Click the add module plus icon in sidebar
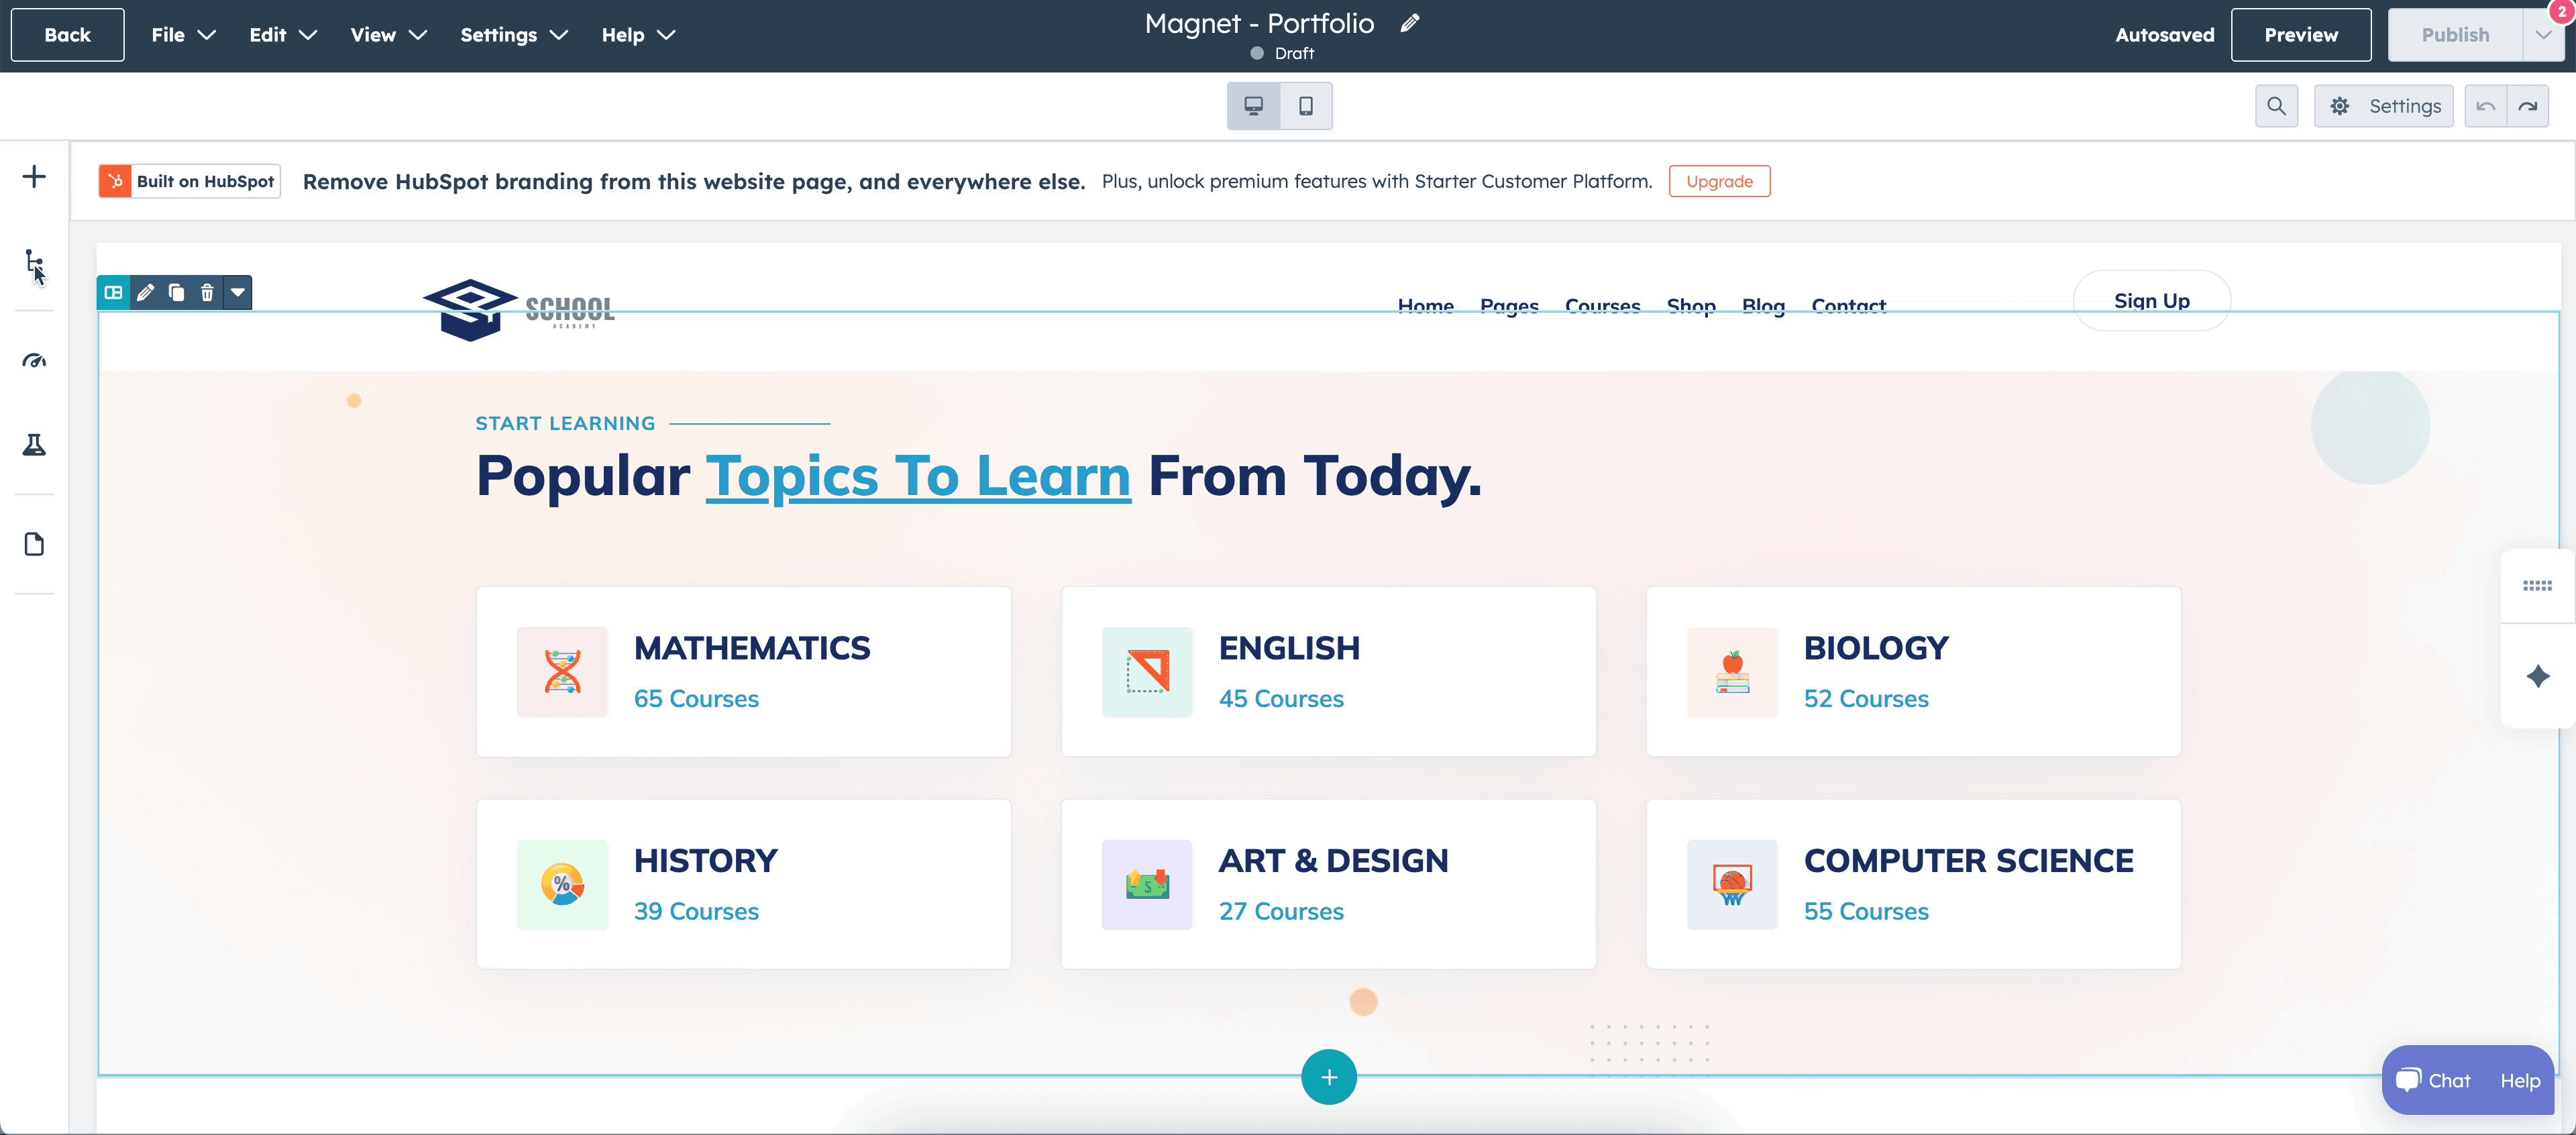Viewport: 2576px width, 1135px height. tap(34, 177)
